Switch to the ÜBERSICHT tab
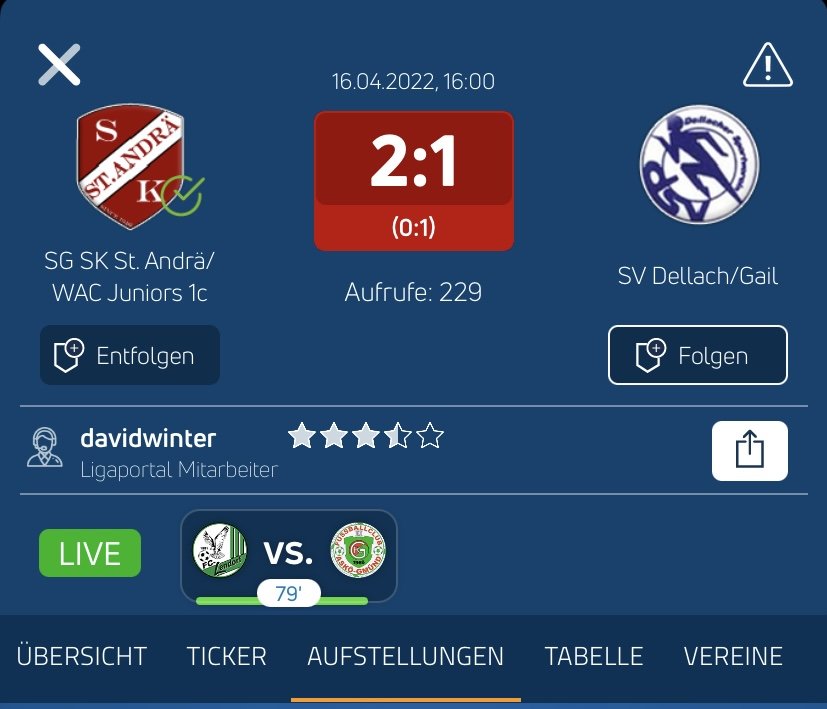 coord(82,656)
